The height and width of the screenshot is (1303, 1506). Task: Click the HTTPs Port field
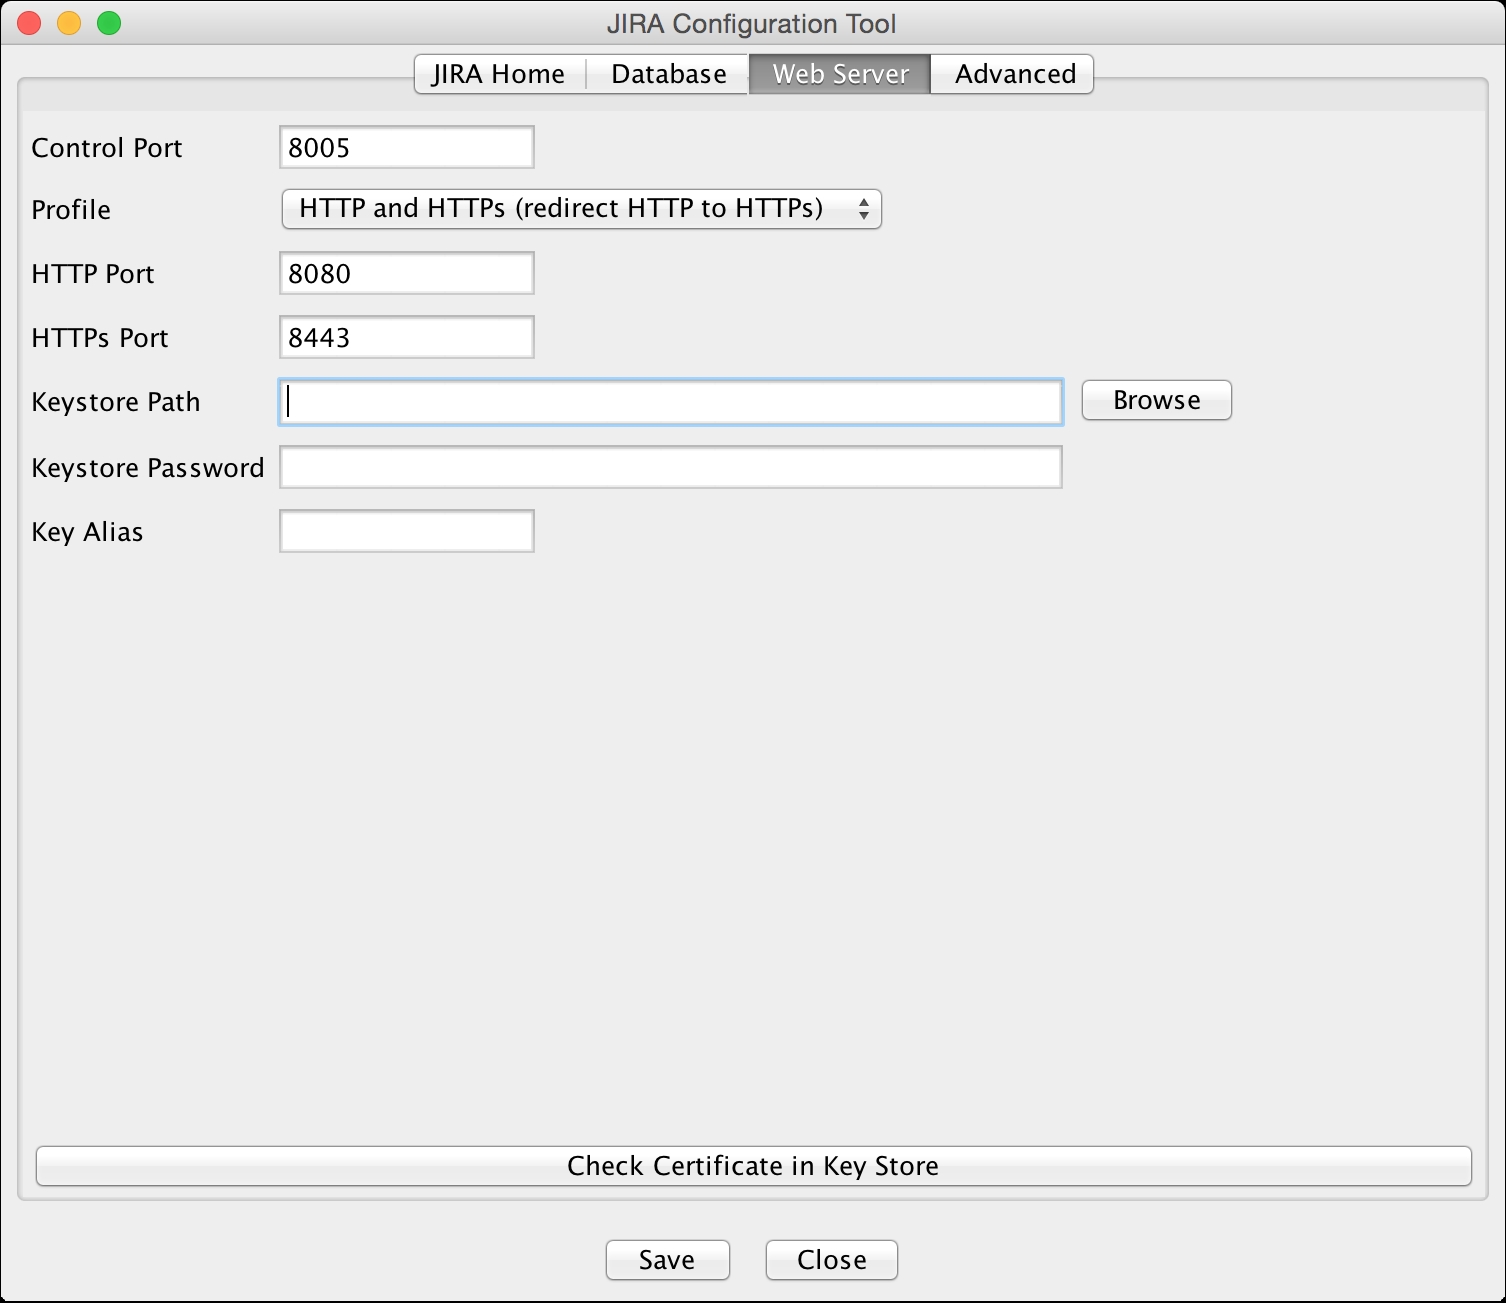pyautogui.click(x=407, y=337)
